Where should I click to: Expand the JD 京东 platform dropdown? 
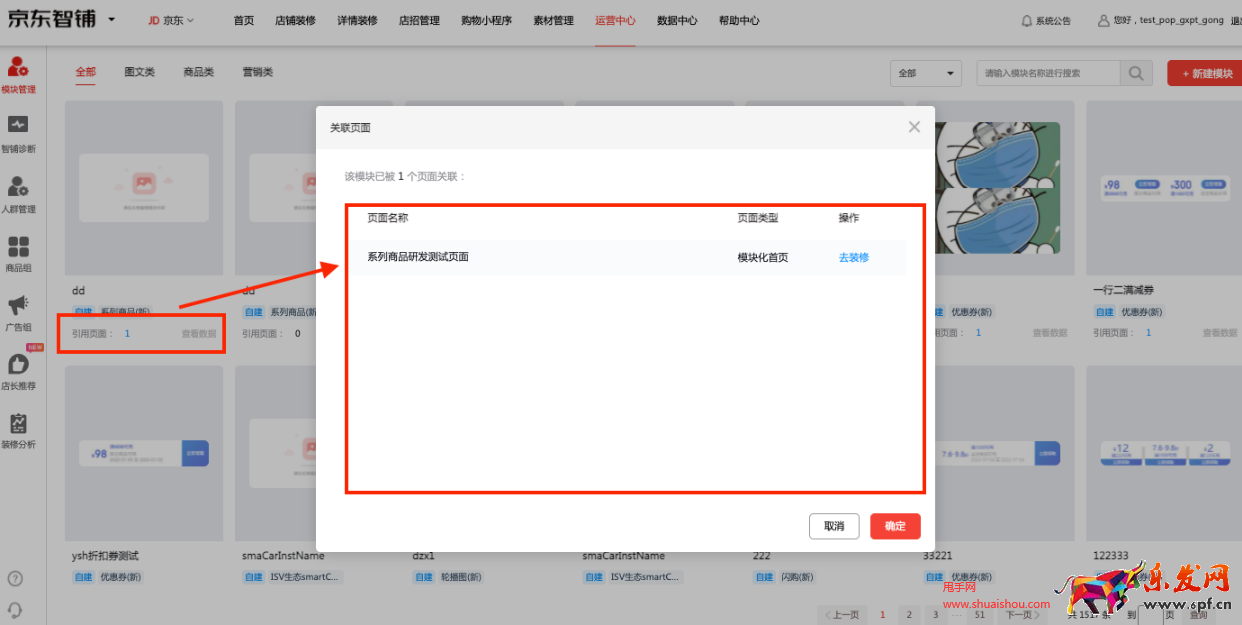[171, 20]
